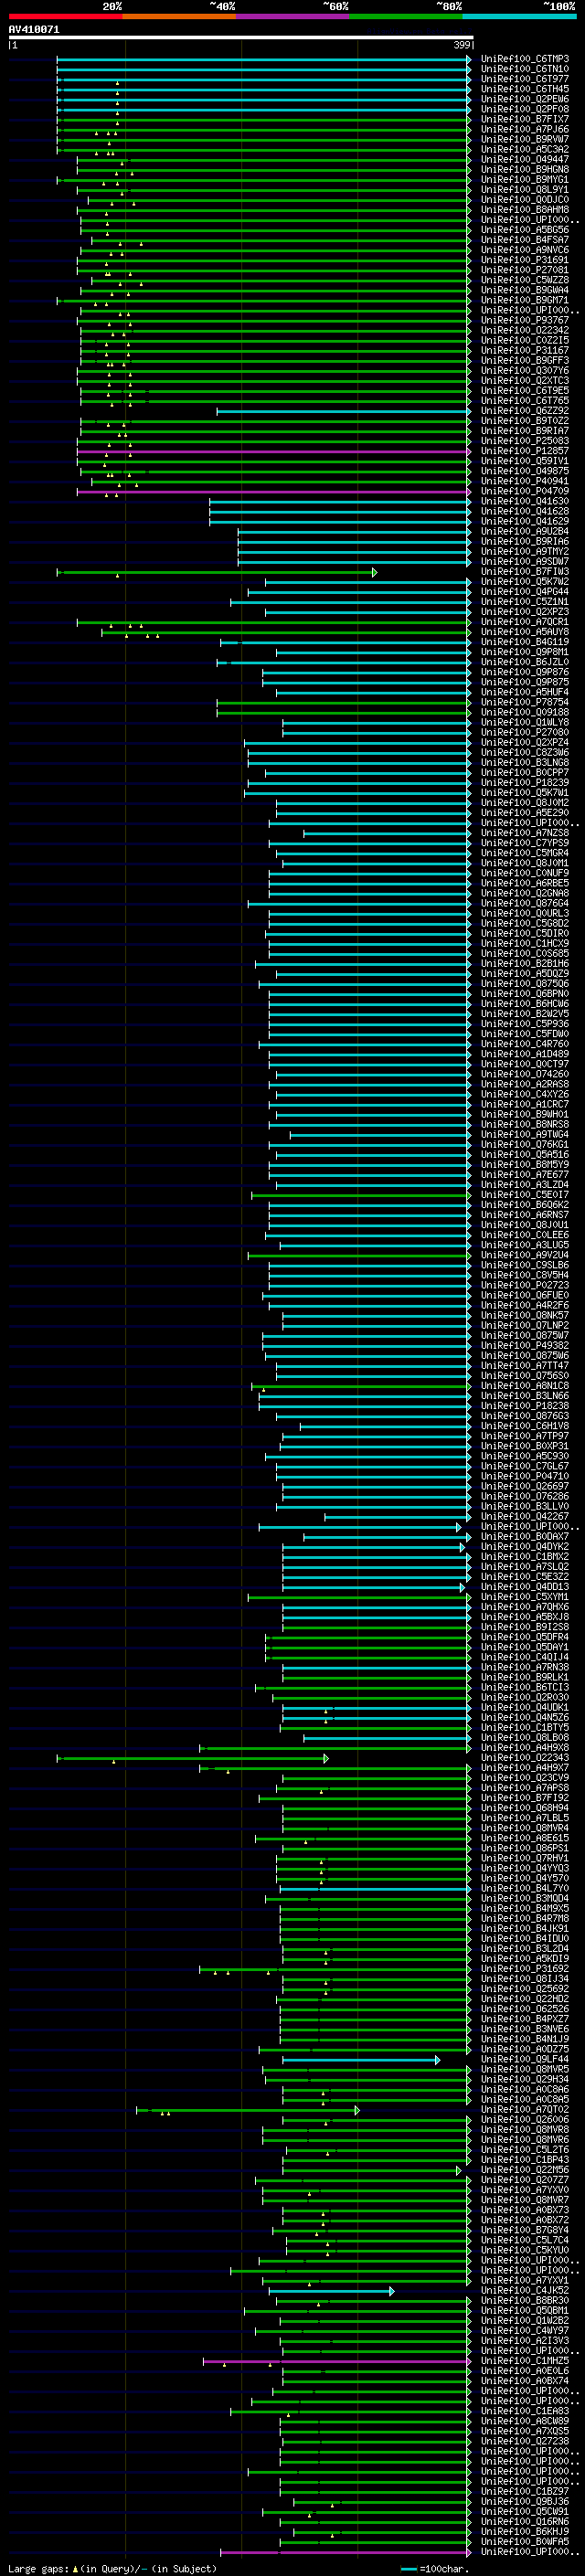Select the AV410071 query name label

coord(34,29)
